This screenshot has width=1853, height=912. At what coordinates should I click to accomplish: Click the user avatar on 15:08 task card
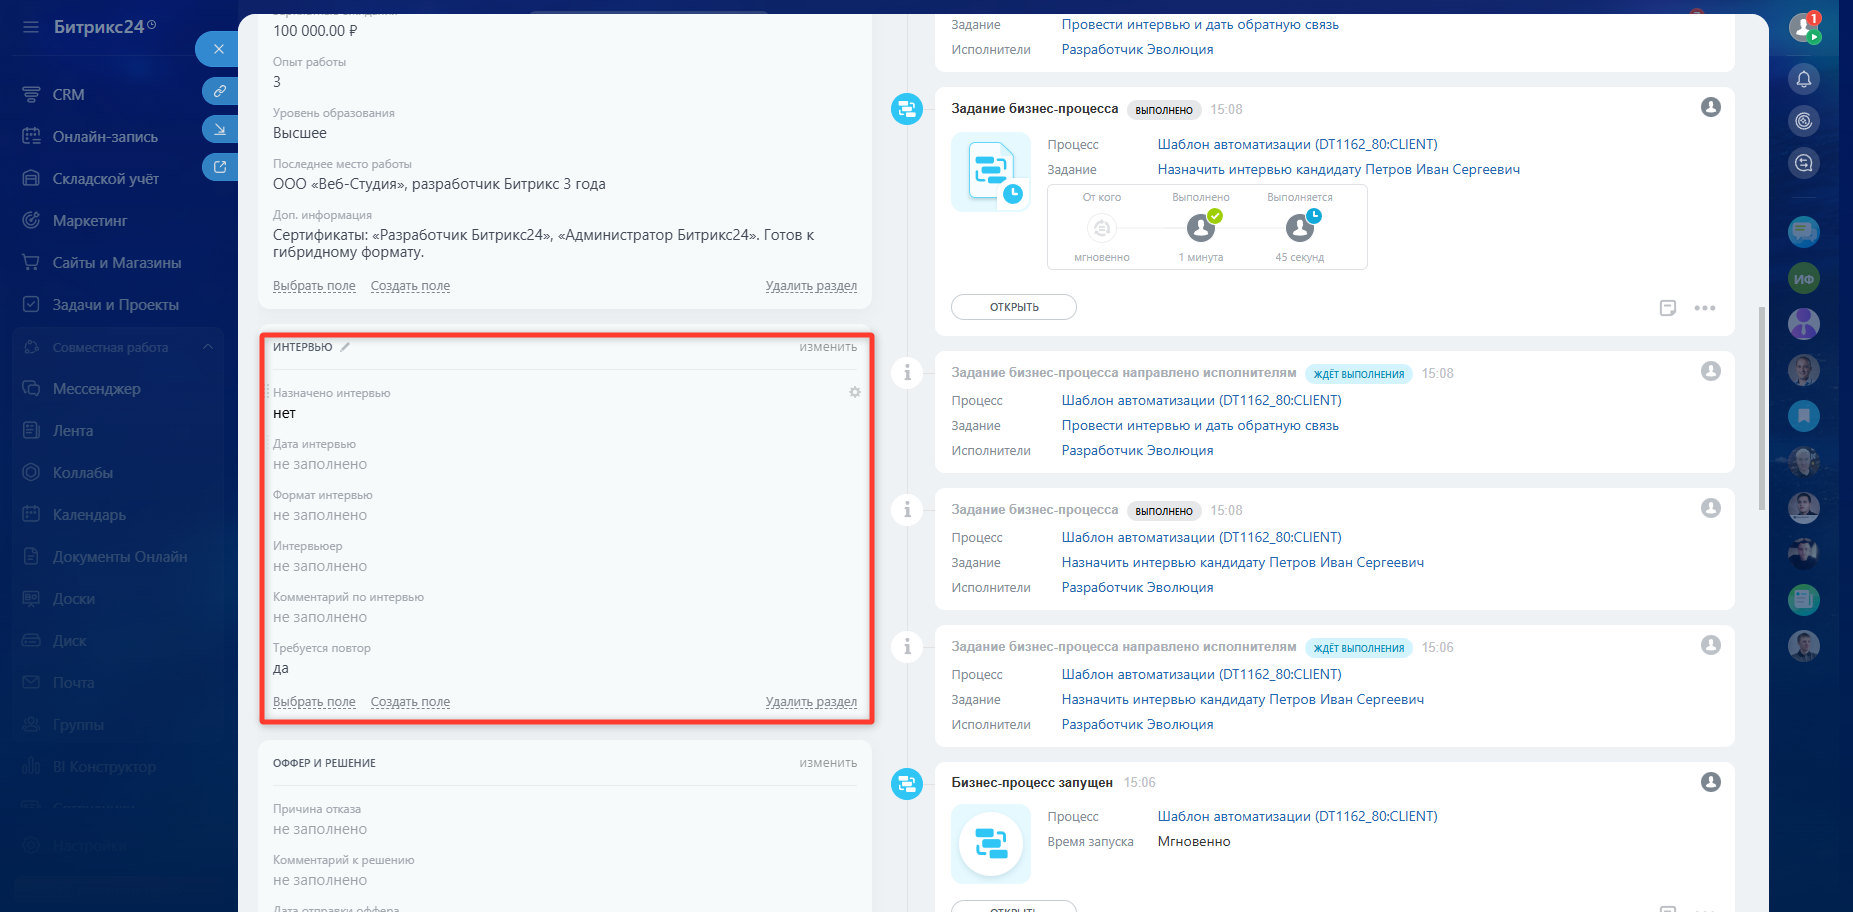click(1711, 107)
